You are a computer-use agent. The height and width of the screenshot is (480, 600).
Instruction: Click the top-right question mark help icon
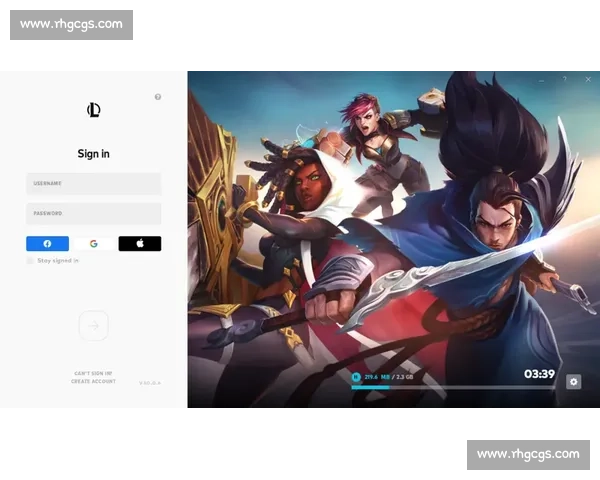point(564,79)
